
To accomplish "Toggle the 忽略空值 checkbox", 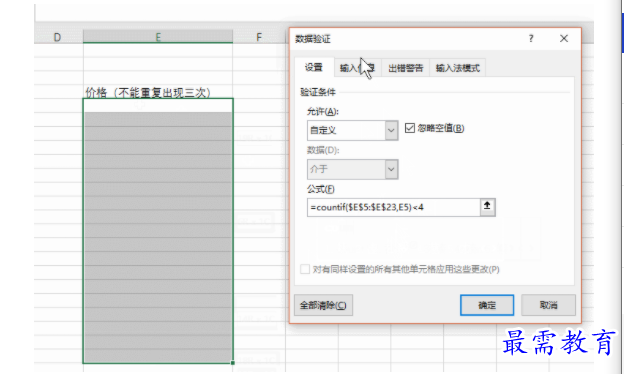I will (x=410, y=128).
